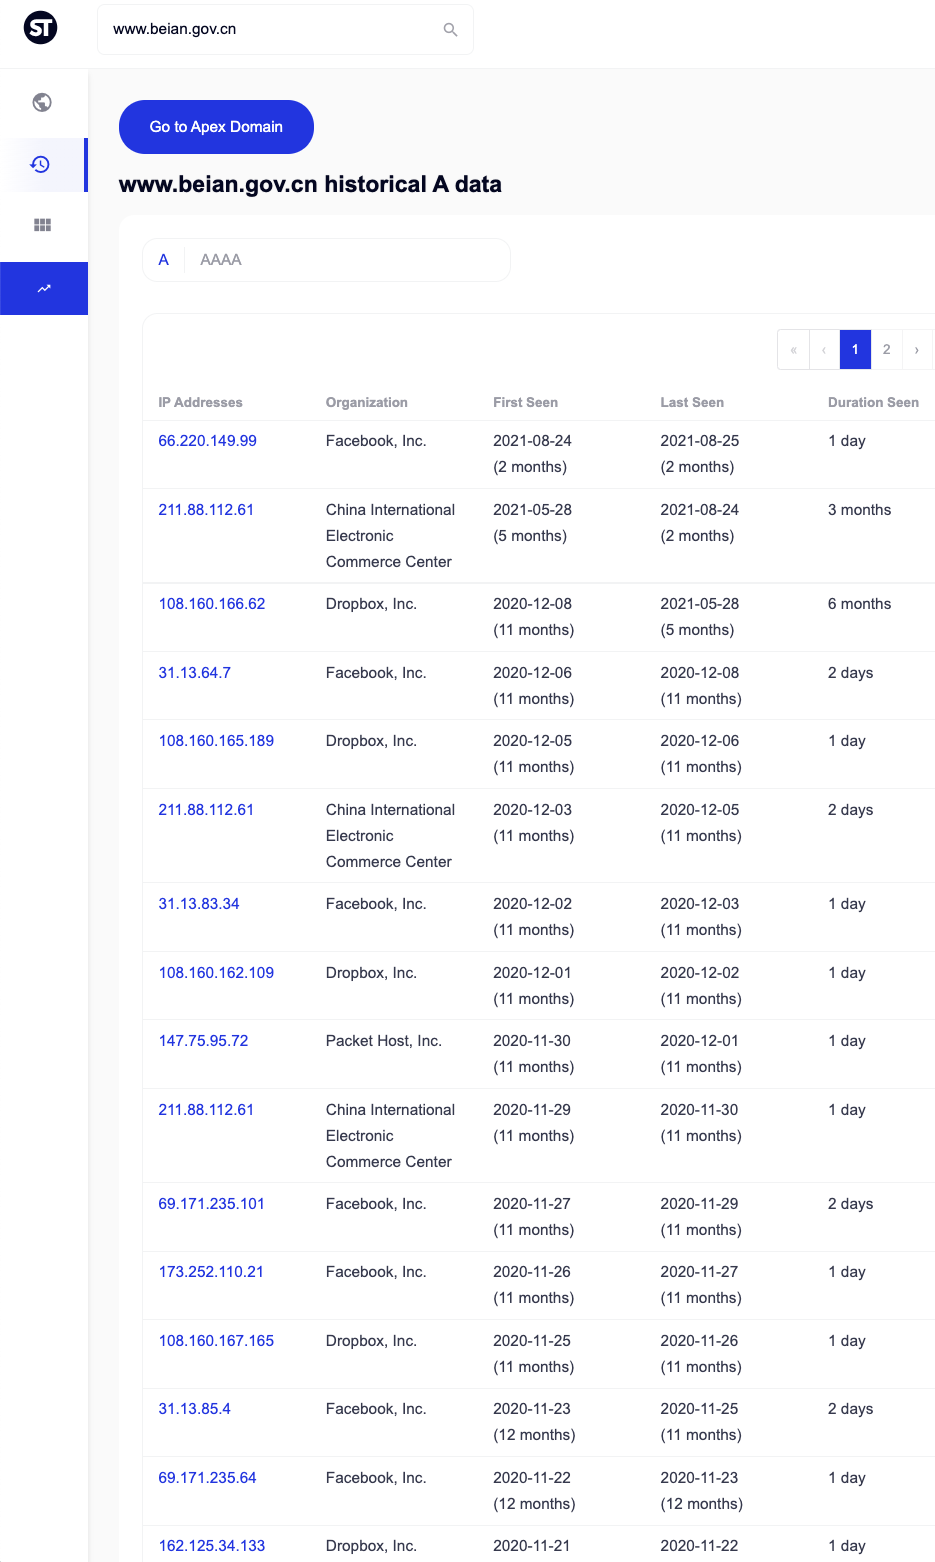Open IP address 31.13.83.34

[199, 904]
